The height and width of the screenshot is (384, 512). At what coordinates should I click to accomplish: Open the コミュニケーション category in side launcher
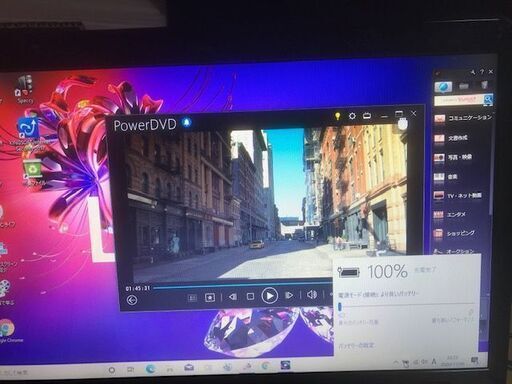pos(463,118)
